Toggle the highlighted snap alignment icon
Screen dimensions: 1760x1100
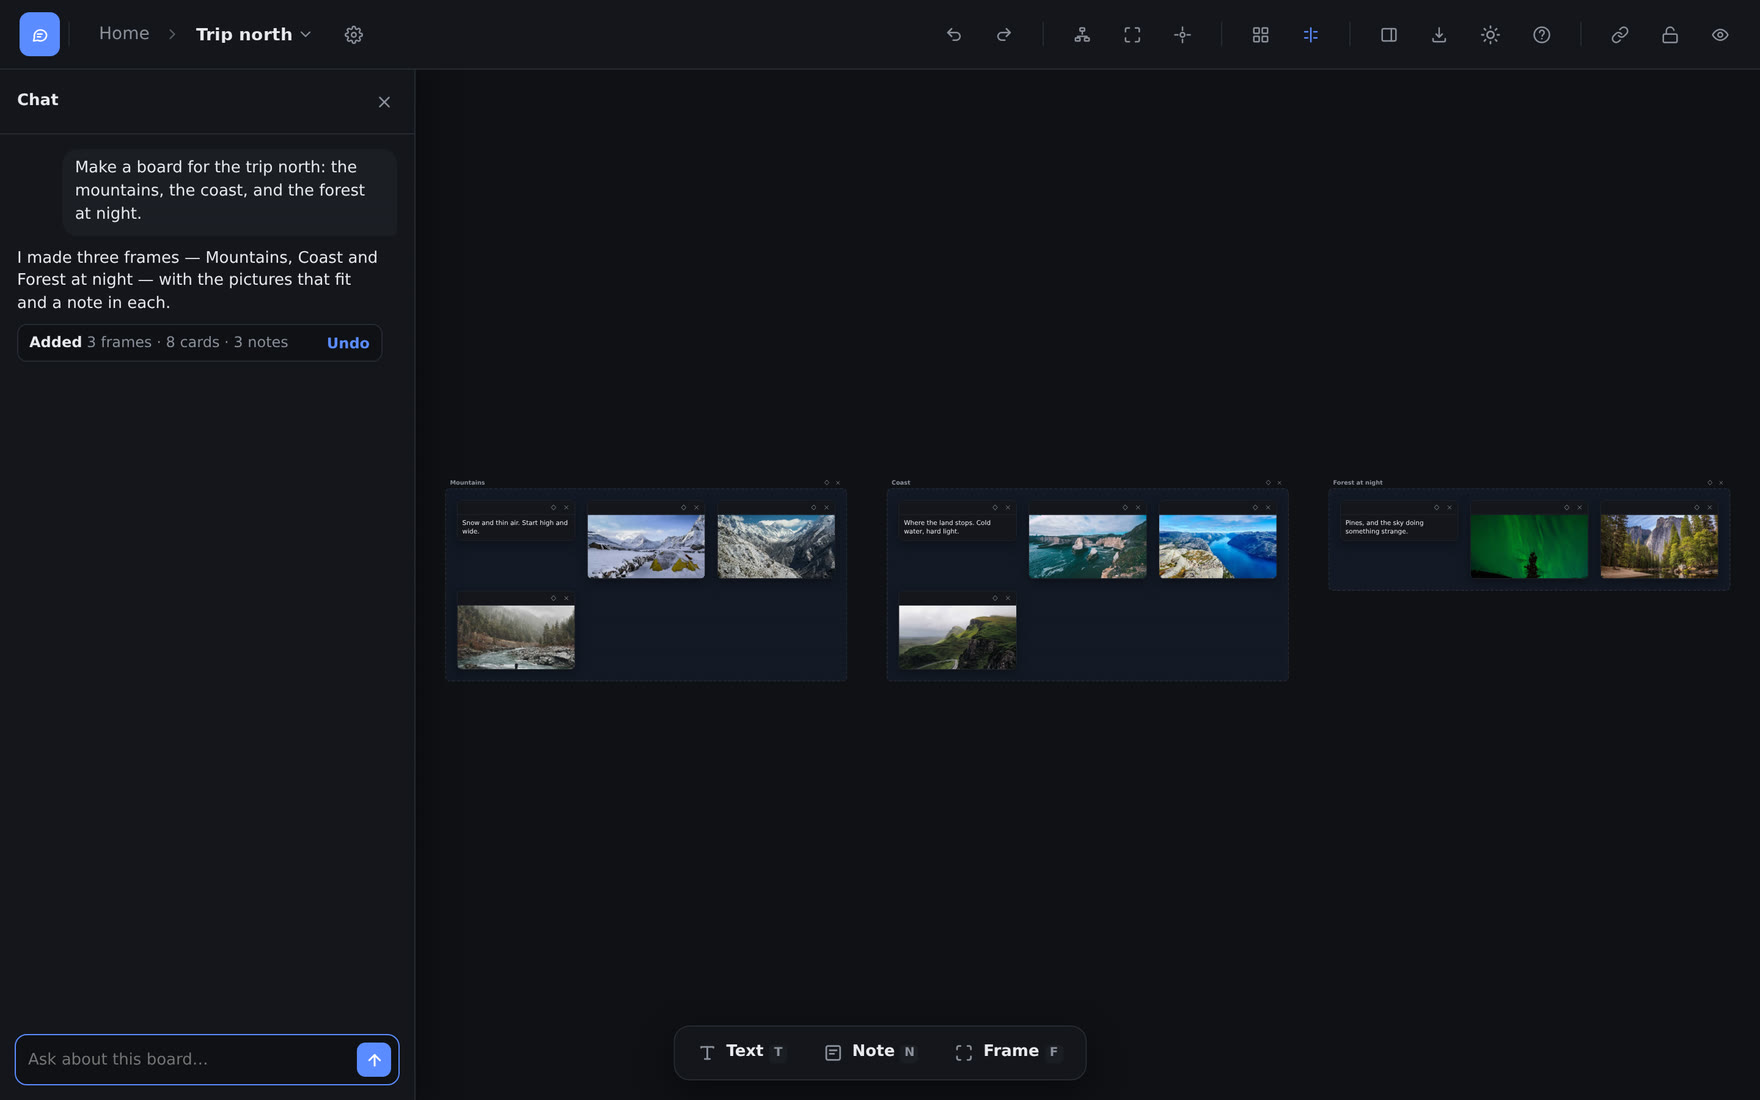pyautogui.click(x=1310, y=35)
